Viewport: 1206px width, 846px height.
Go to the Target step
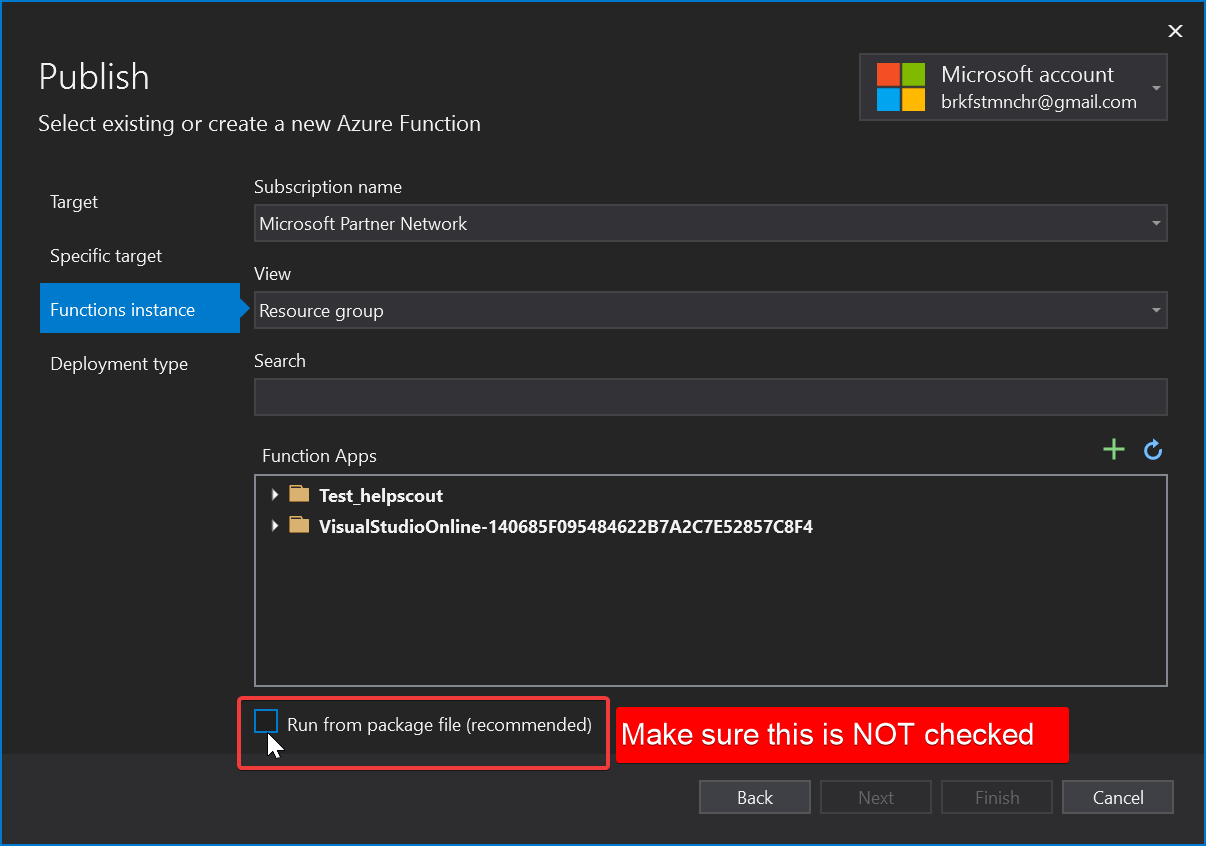tap(74, 202)
